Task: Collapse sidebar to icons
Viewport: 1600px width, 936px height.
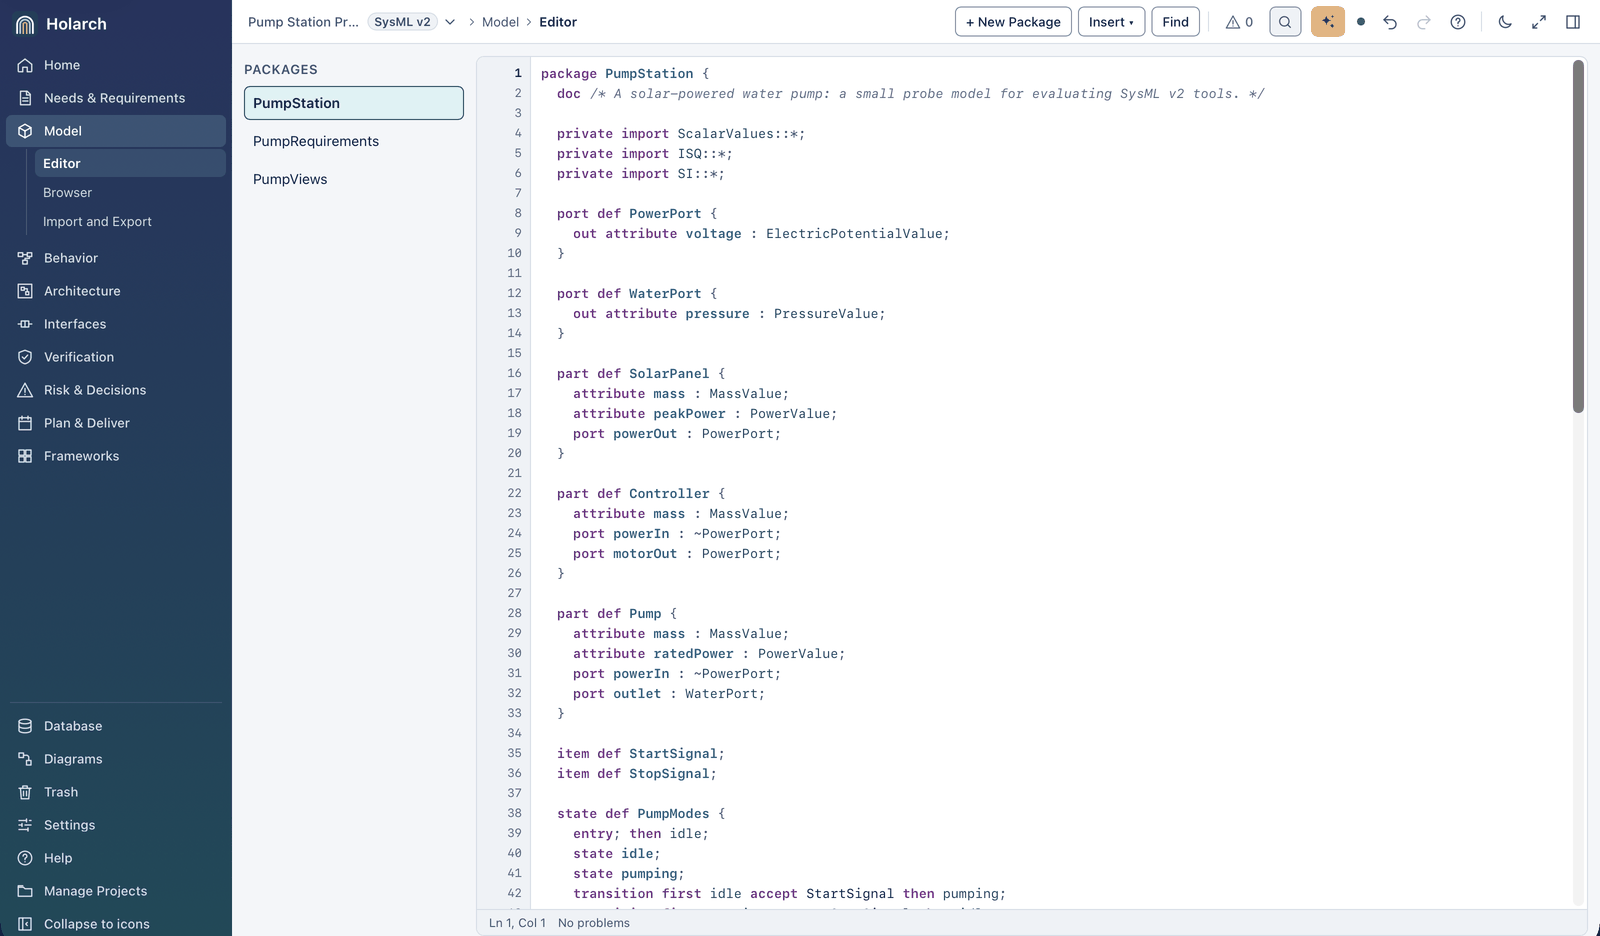Action: coord(116,924)
